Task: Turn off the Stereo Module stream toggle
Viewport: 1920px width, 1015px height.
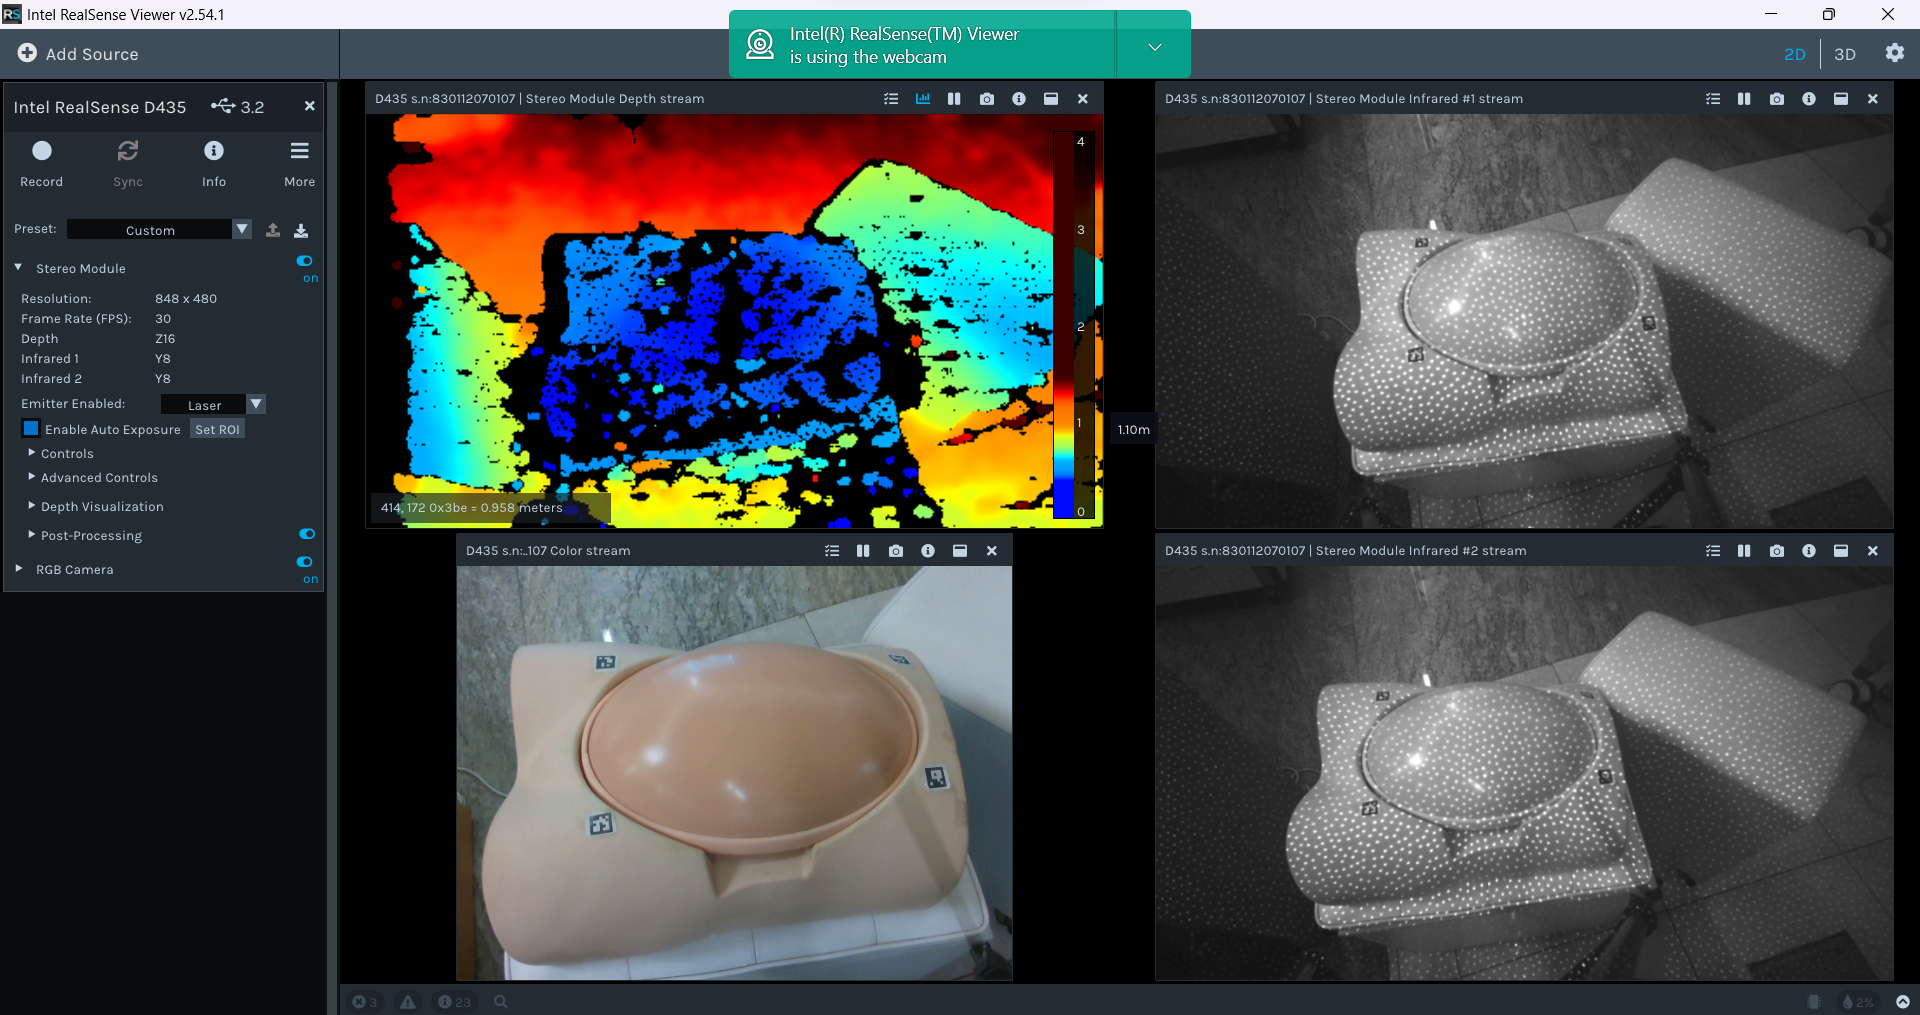Action: (305, 261)
